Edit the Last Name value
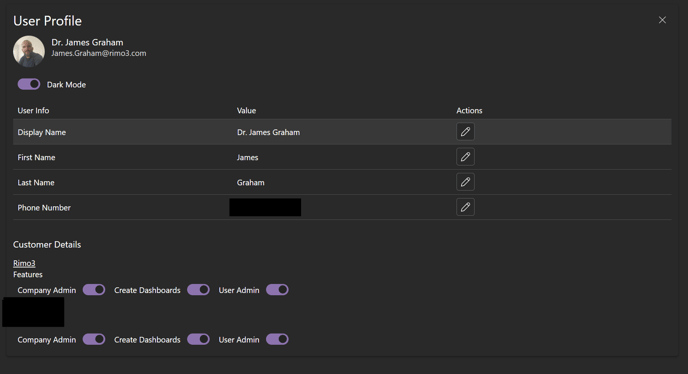 (x=465, y=182)
